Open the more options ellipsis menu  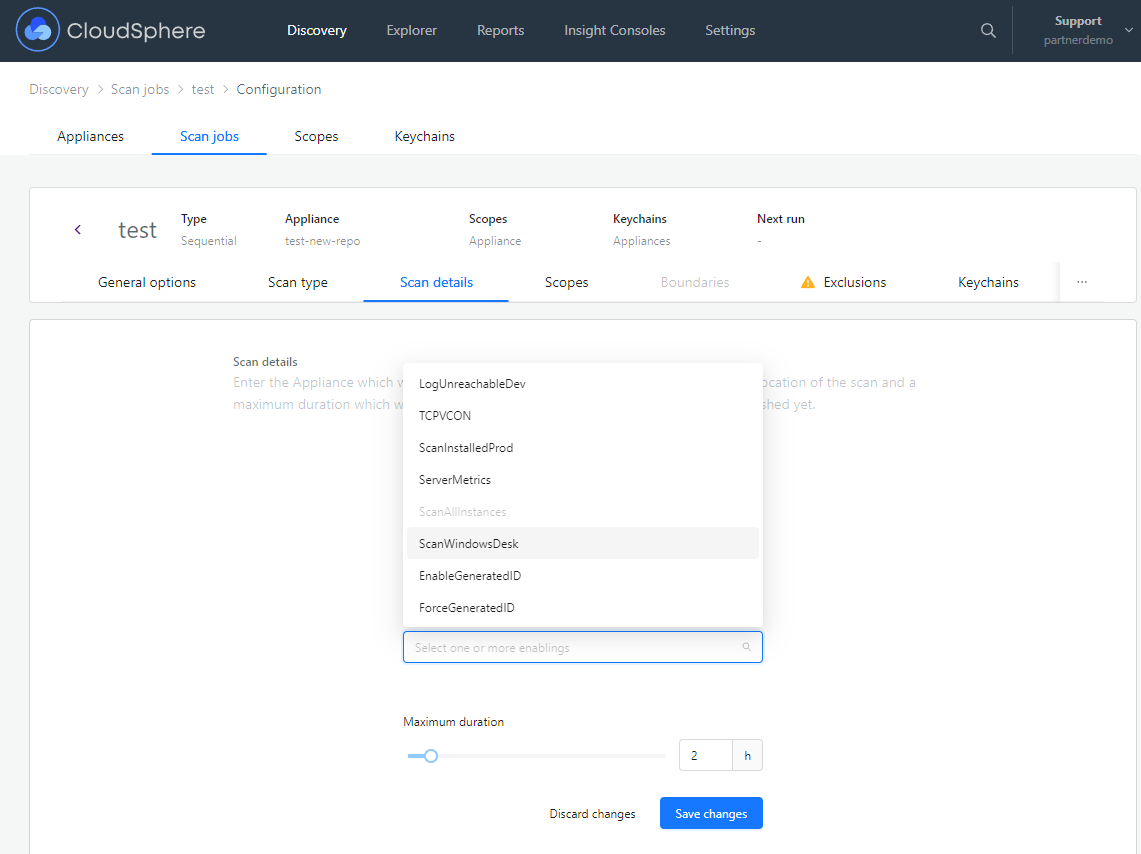coord(1081,282)
